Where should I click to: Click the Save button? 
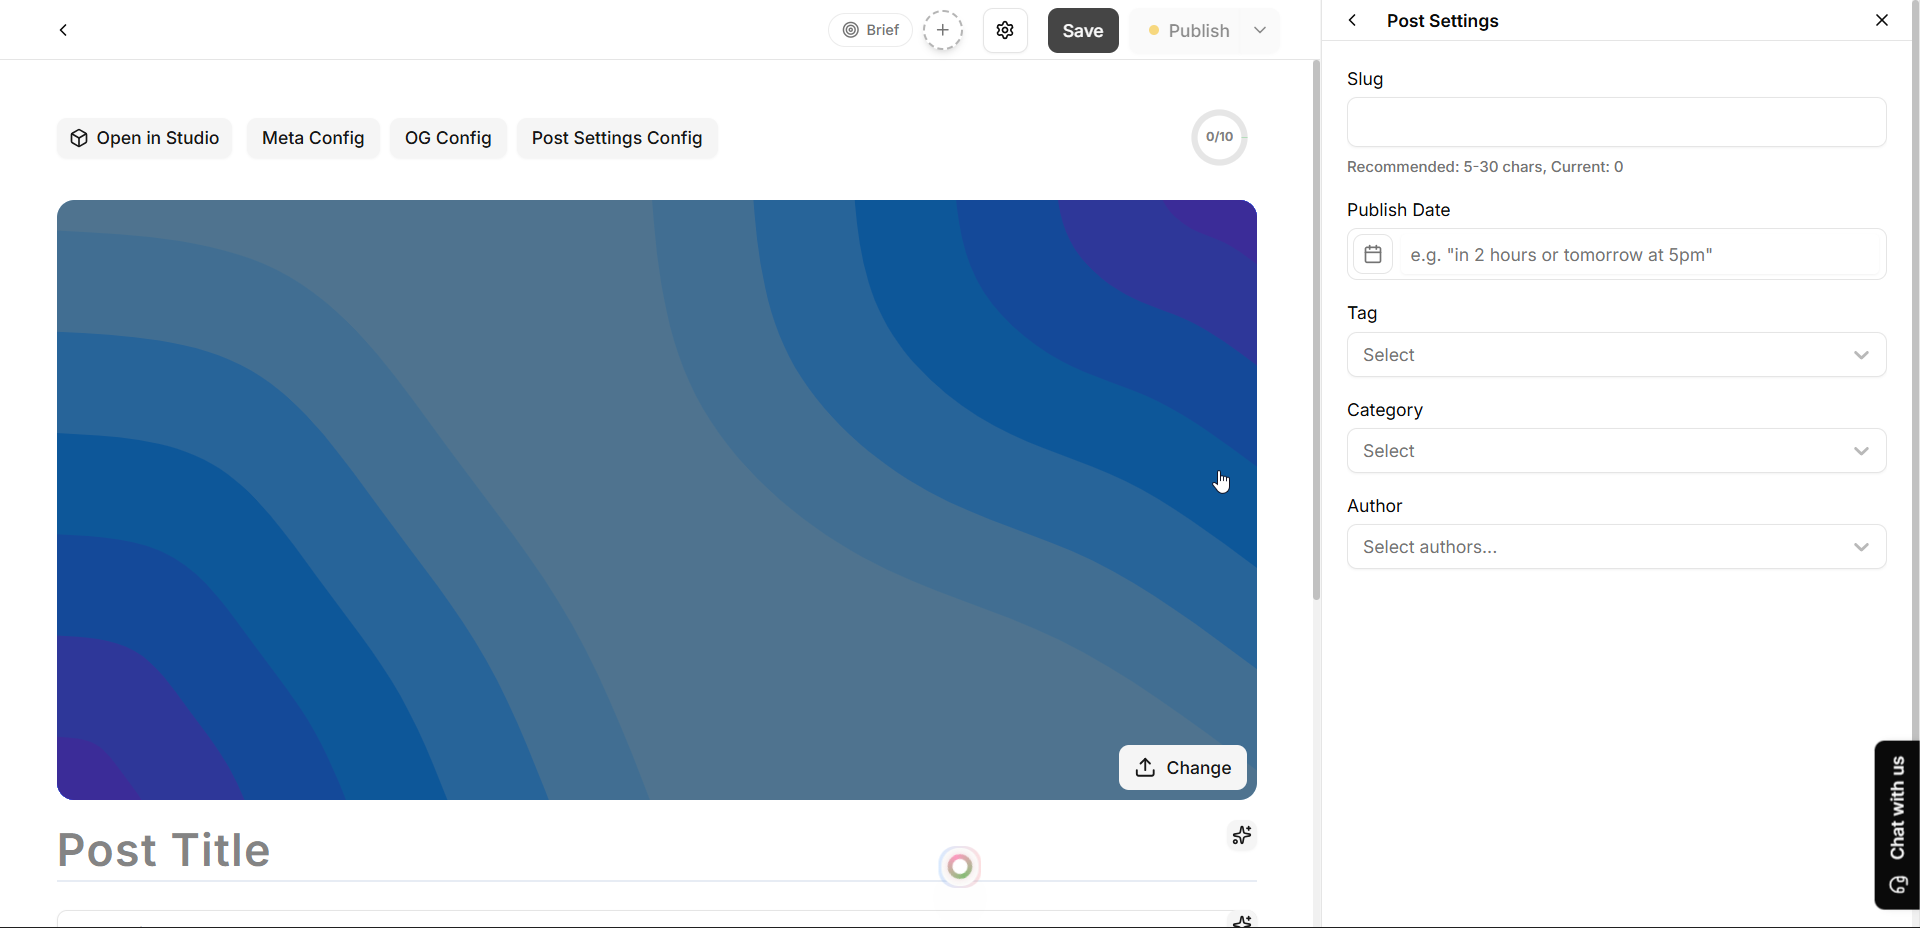point(1083,30)
